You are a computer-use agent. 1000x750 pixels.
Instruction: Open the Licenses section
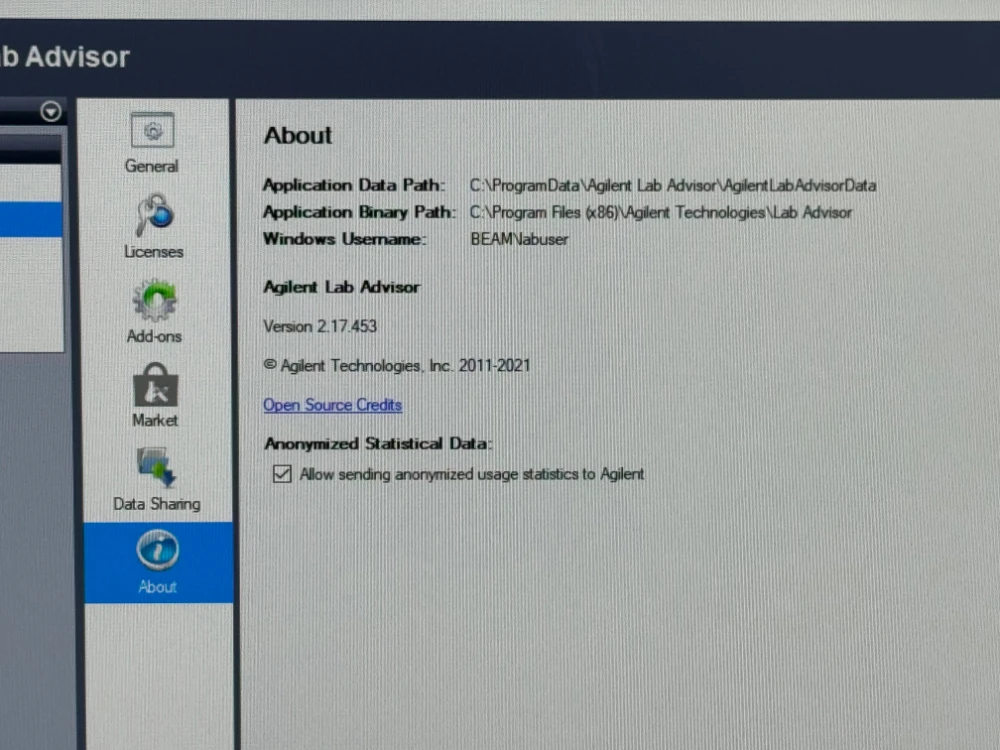coord(154,226)
